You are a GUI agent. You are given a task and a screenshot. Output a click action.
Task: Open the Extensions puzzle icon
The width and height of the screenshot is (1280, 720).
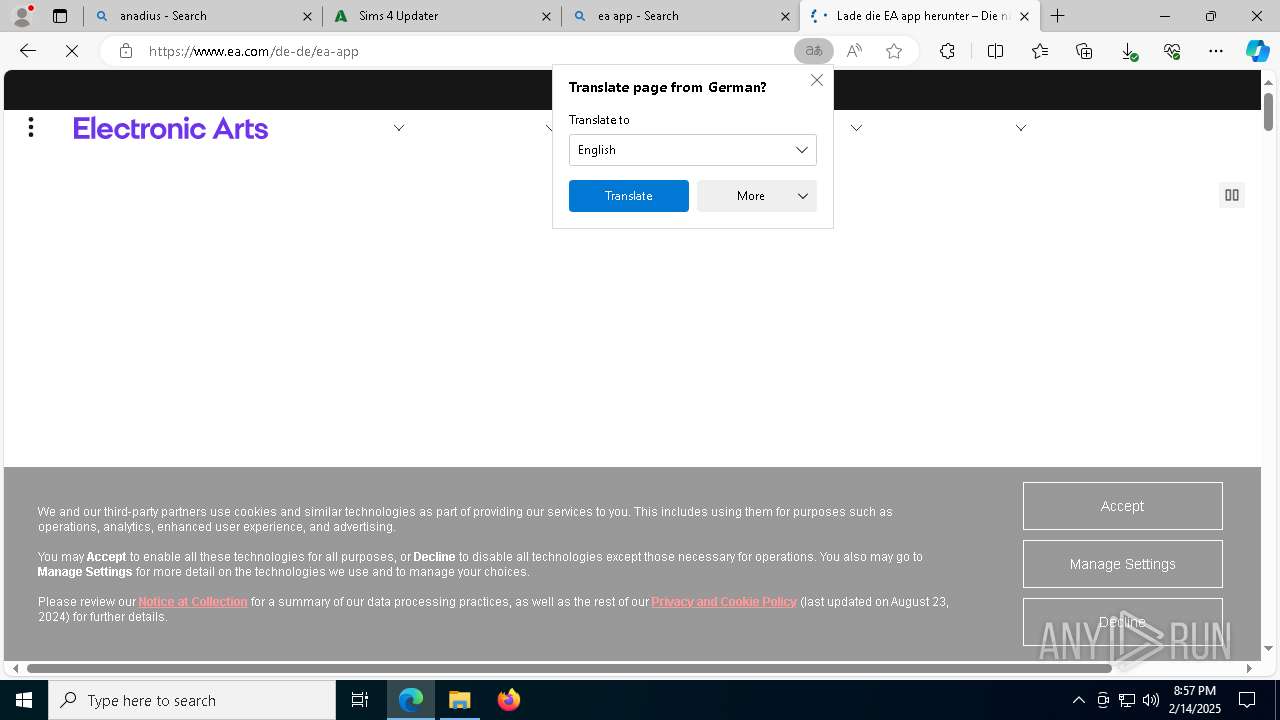[x=947, y=51]
